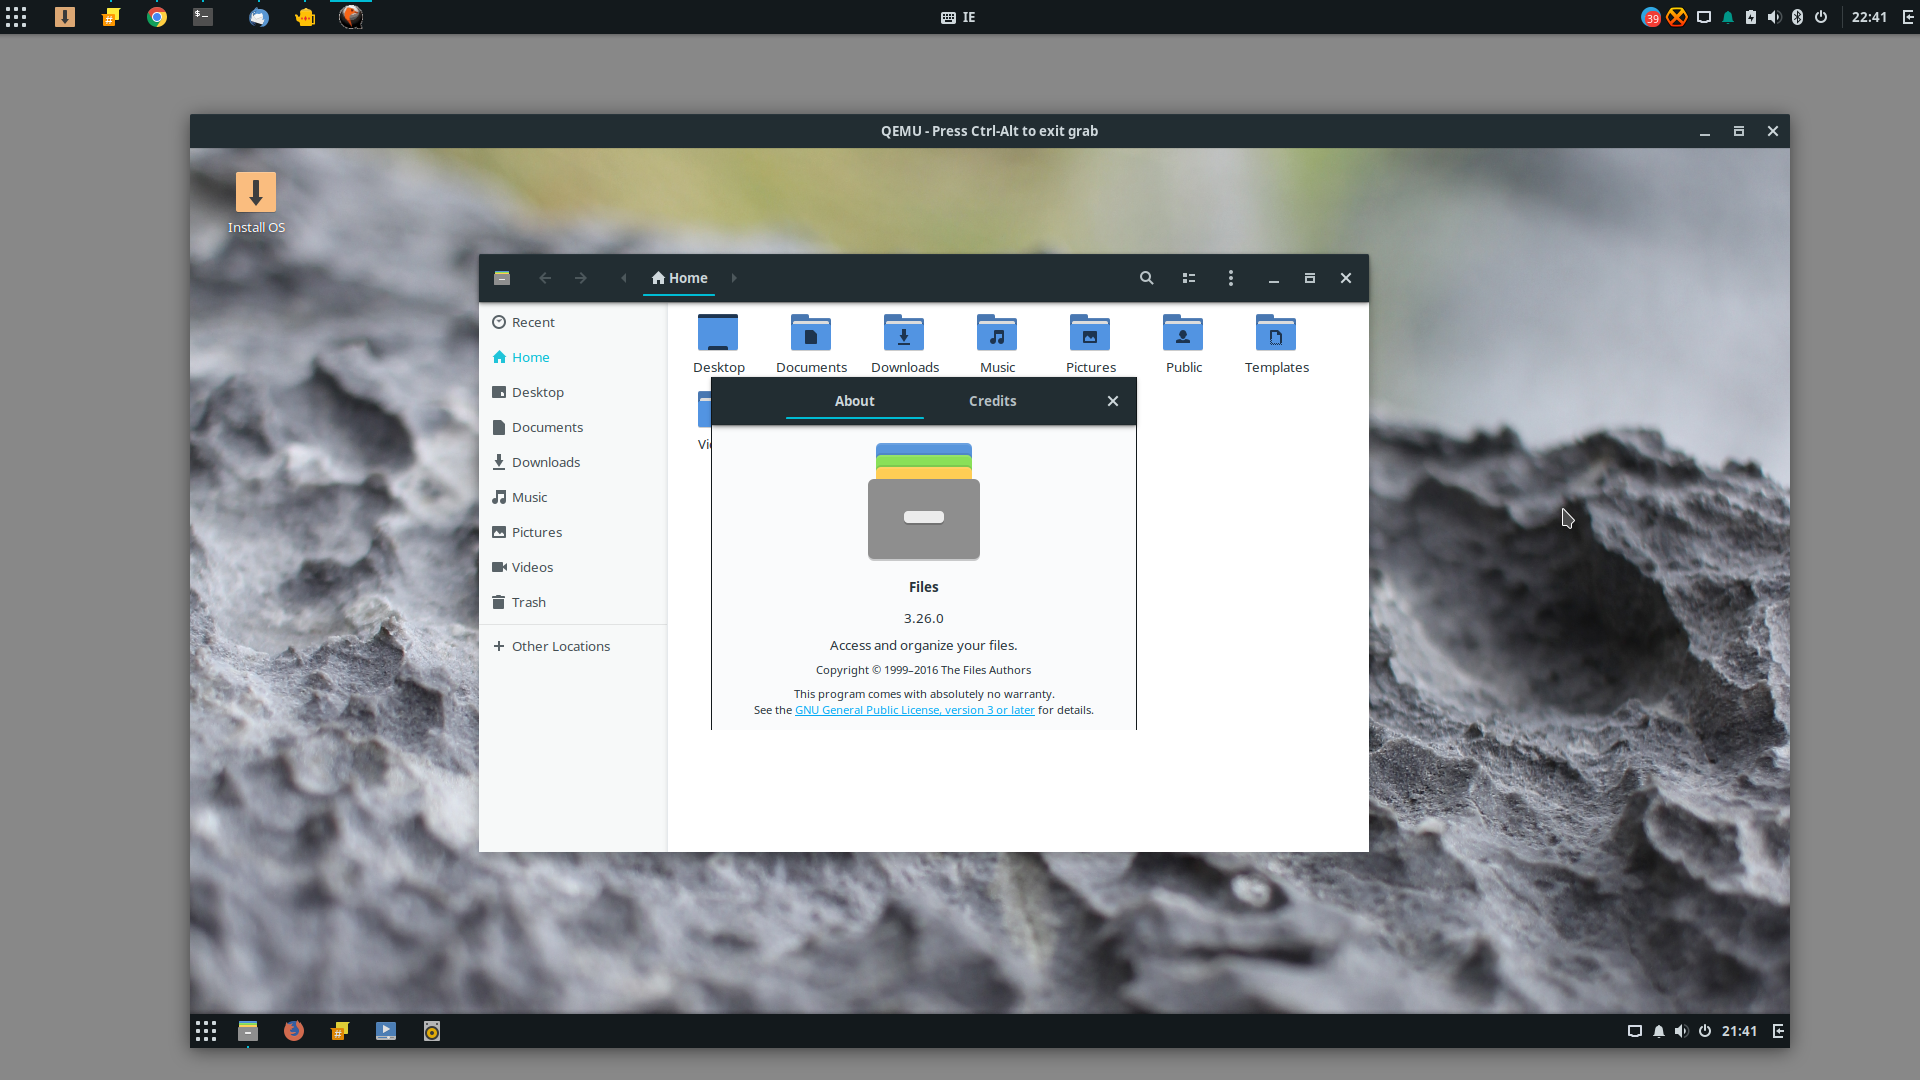
Task: Select Desktop in the sidebar
Action: coord(573,392)
